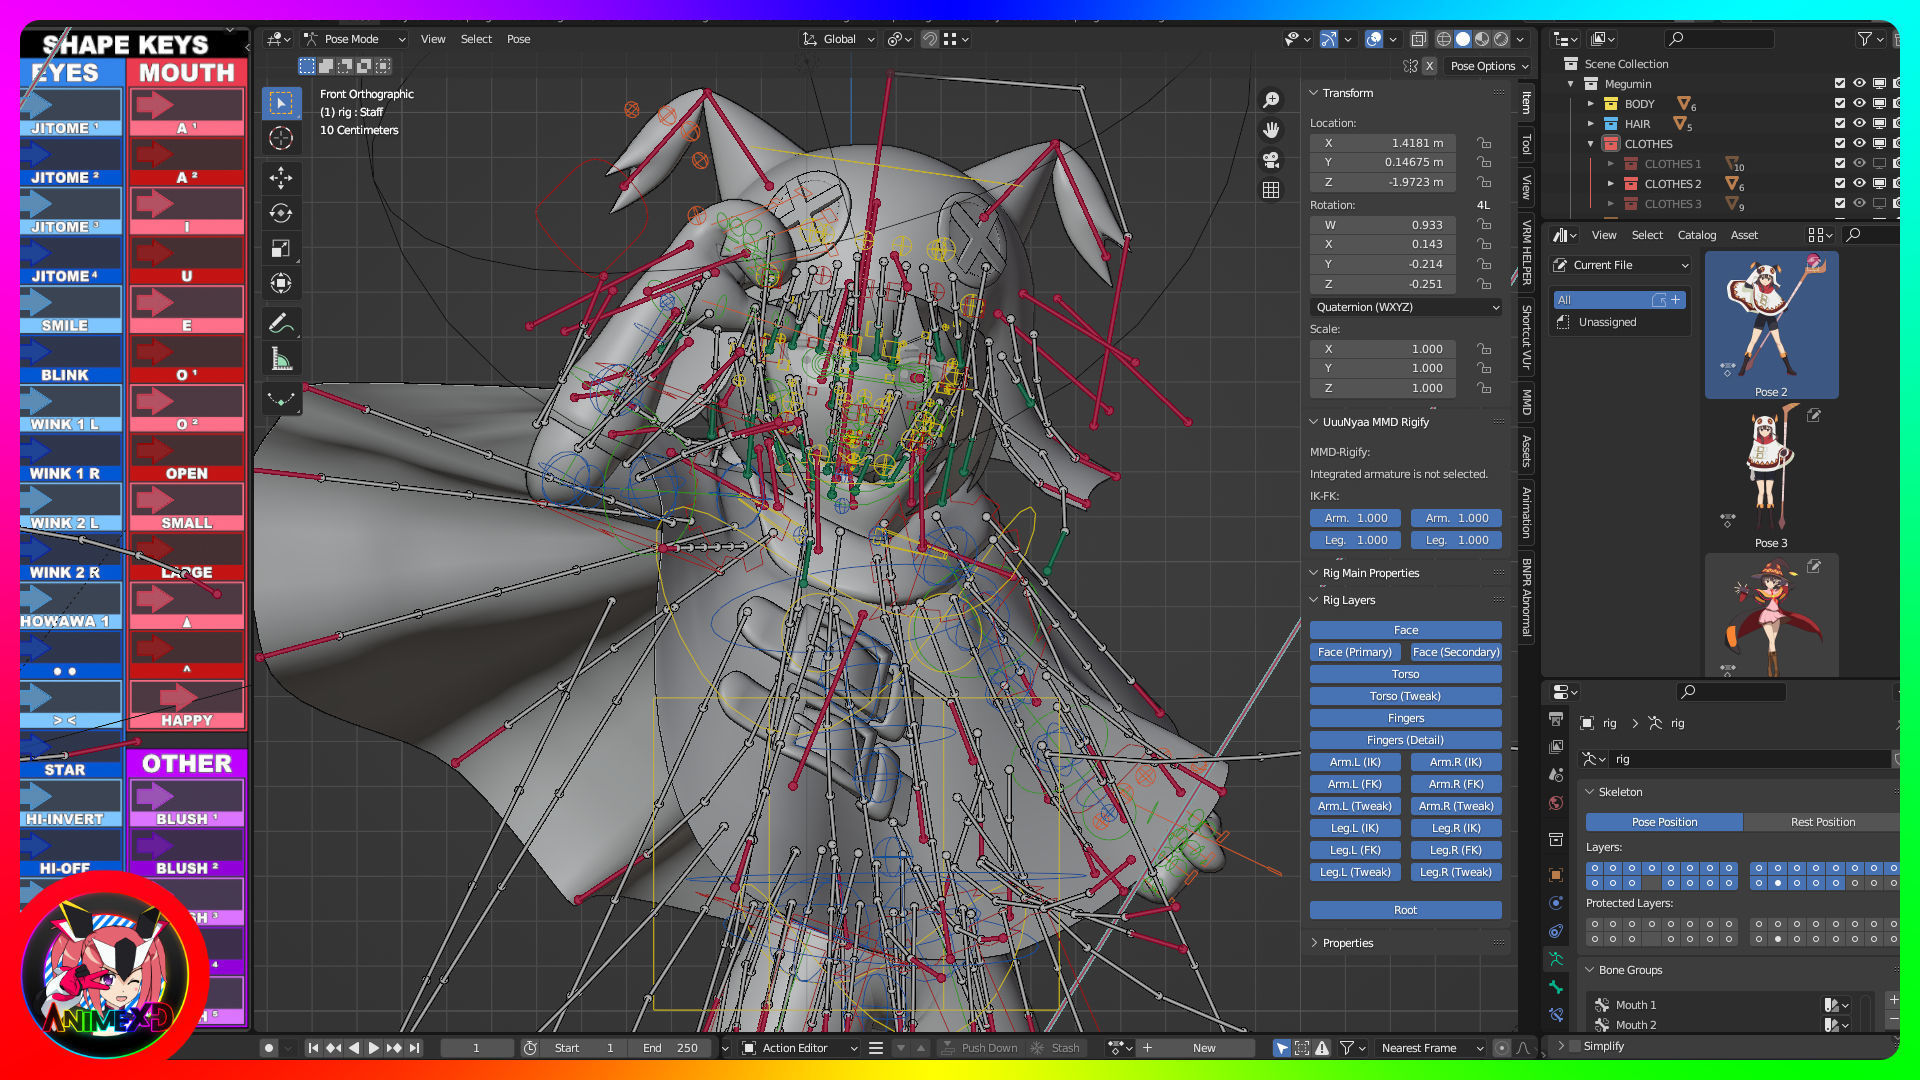The height and width of the screenshot is (1080, 1920).
Task: Open the Current File library dropdown
Action: pyautogui.click(x=1621, y=265)
